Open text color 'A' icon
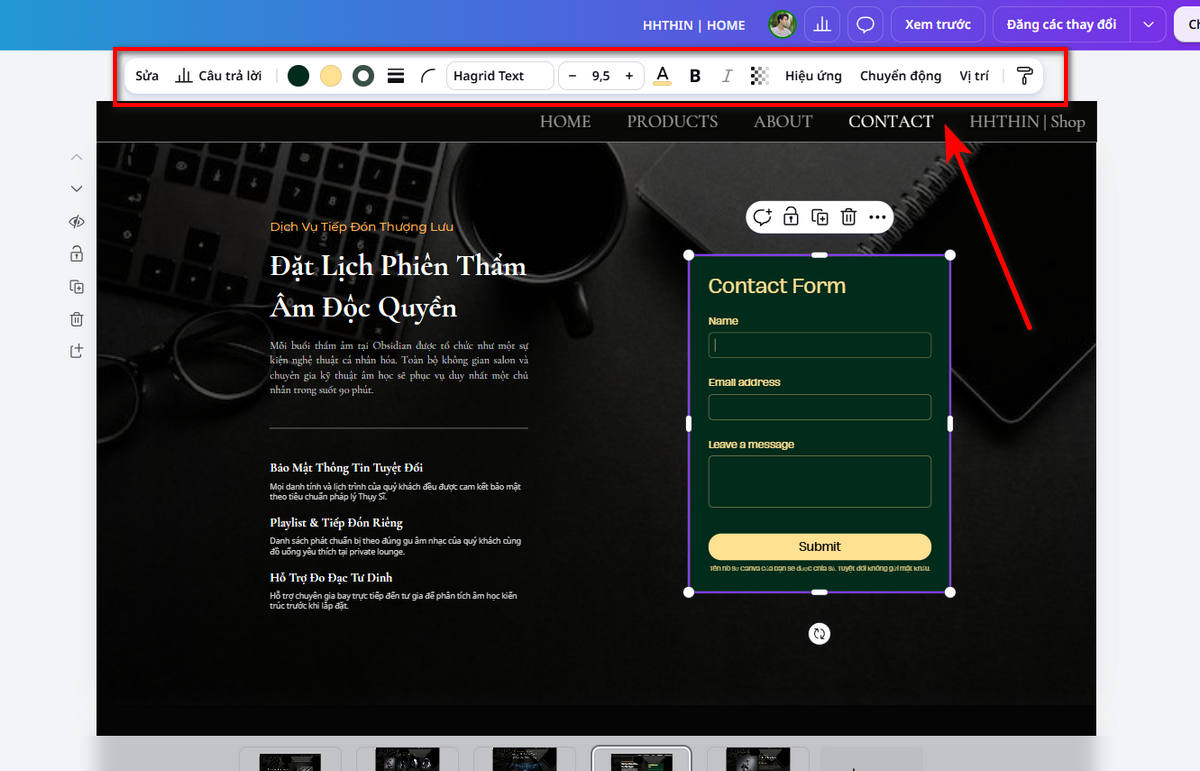 tap(662, 76)
